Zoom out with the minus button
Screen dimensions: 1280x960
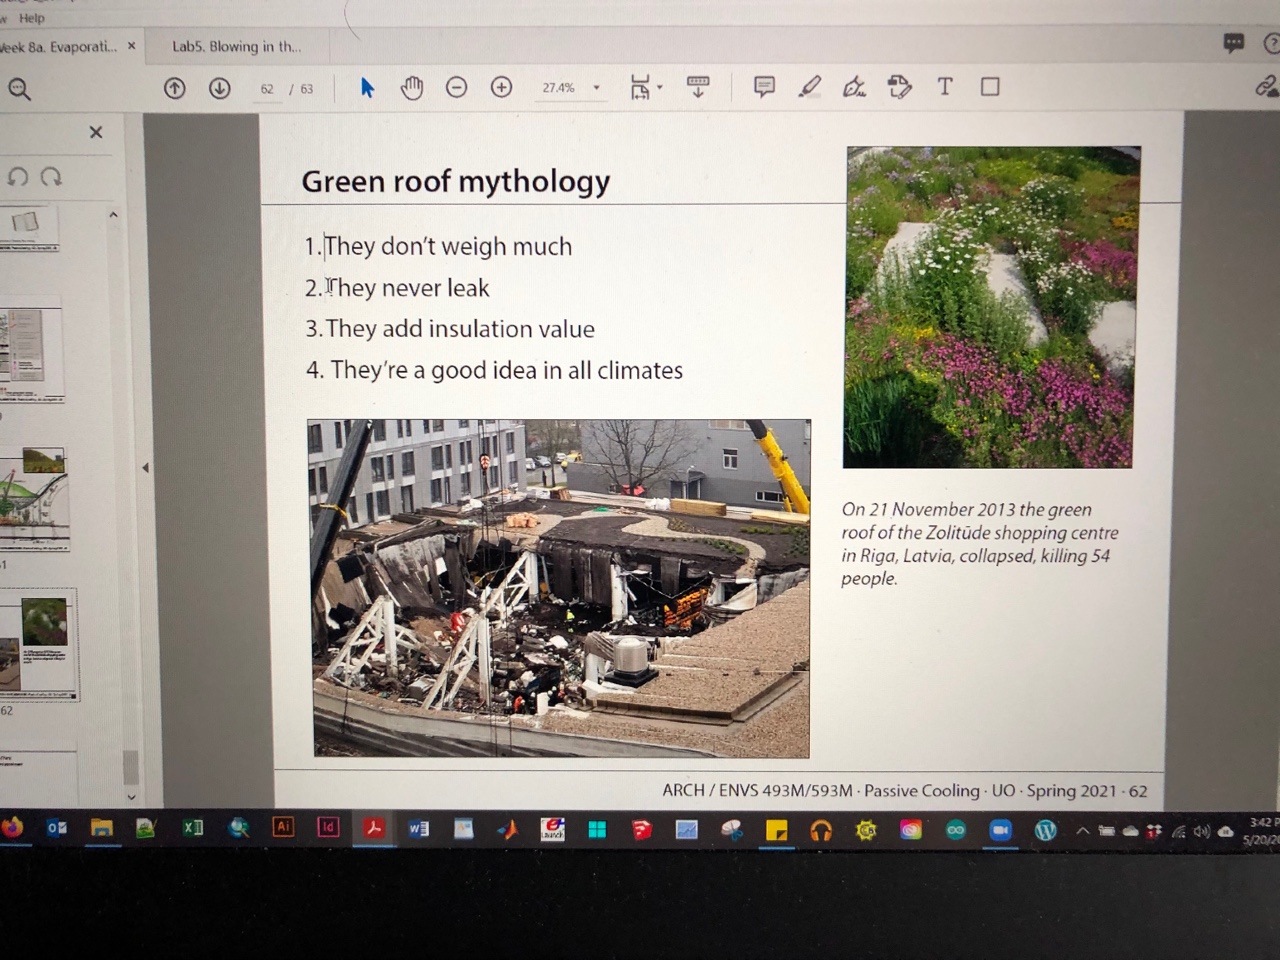coord(456,88)
